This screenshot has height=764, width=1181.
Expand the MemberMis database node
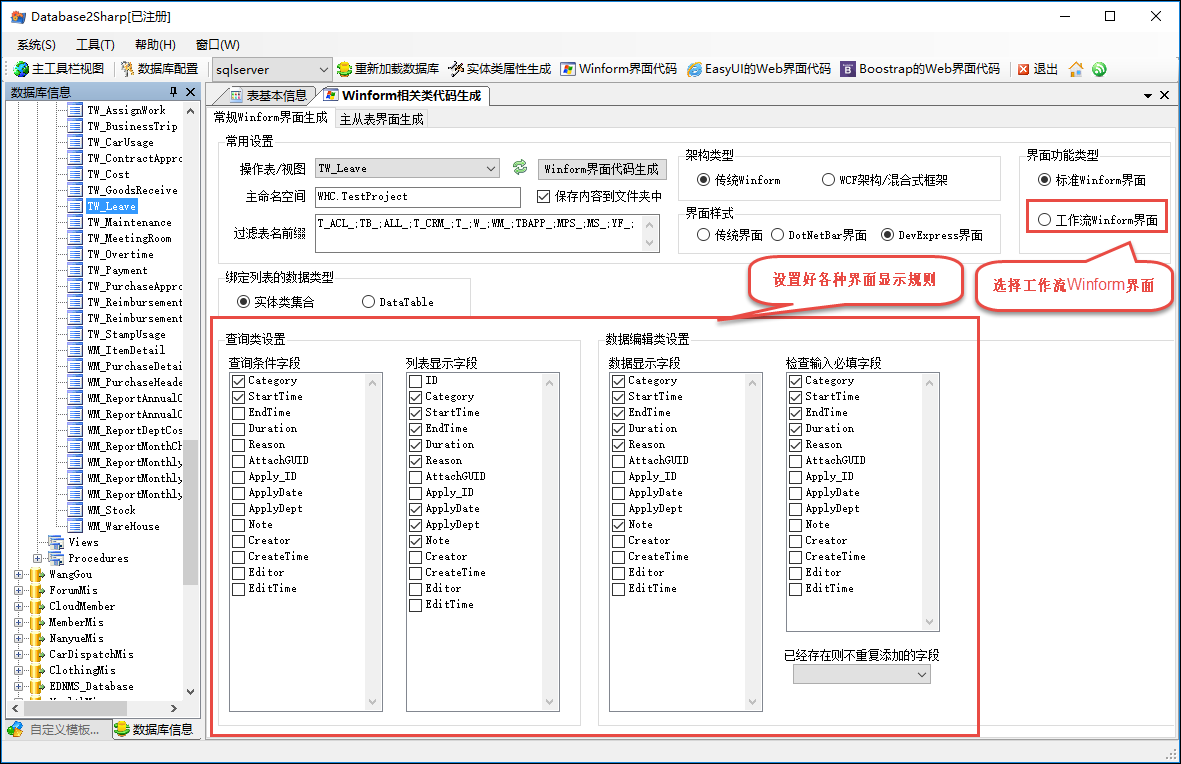tap(19, 622)
